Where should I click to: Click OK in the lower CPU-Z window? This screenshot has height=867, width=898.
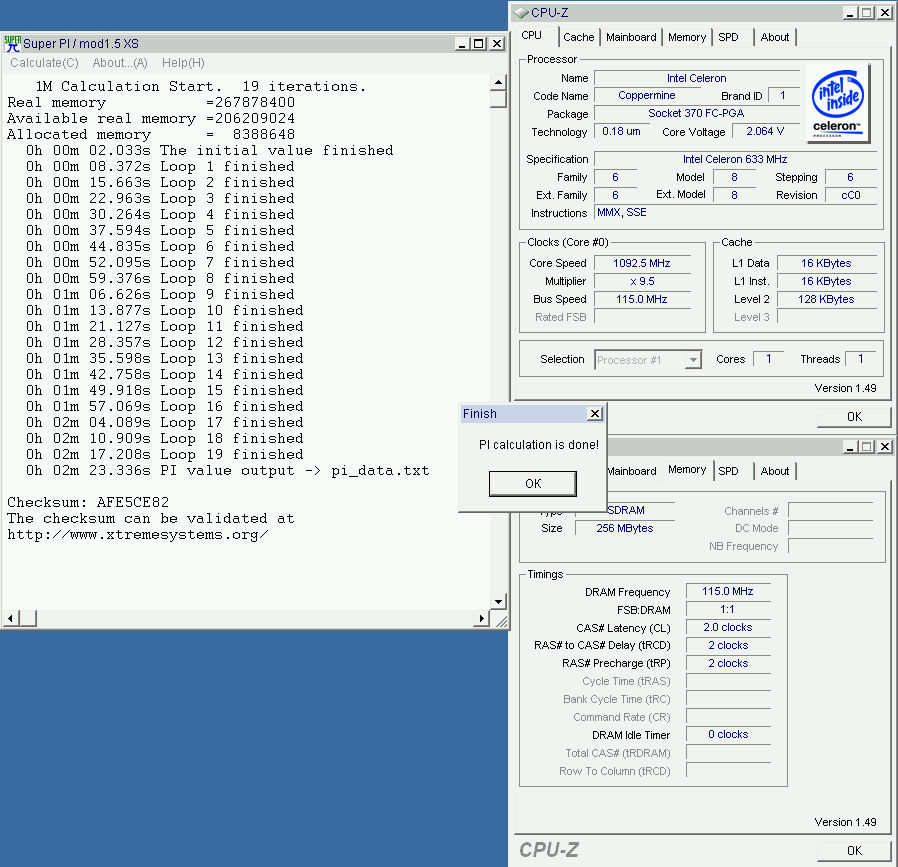854,851
